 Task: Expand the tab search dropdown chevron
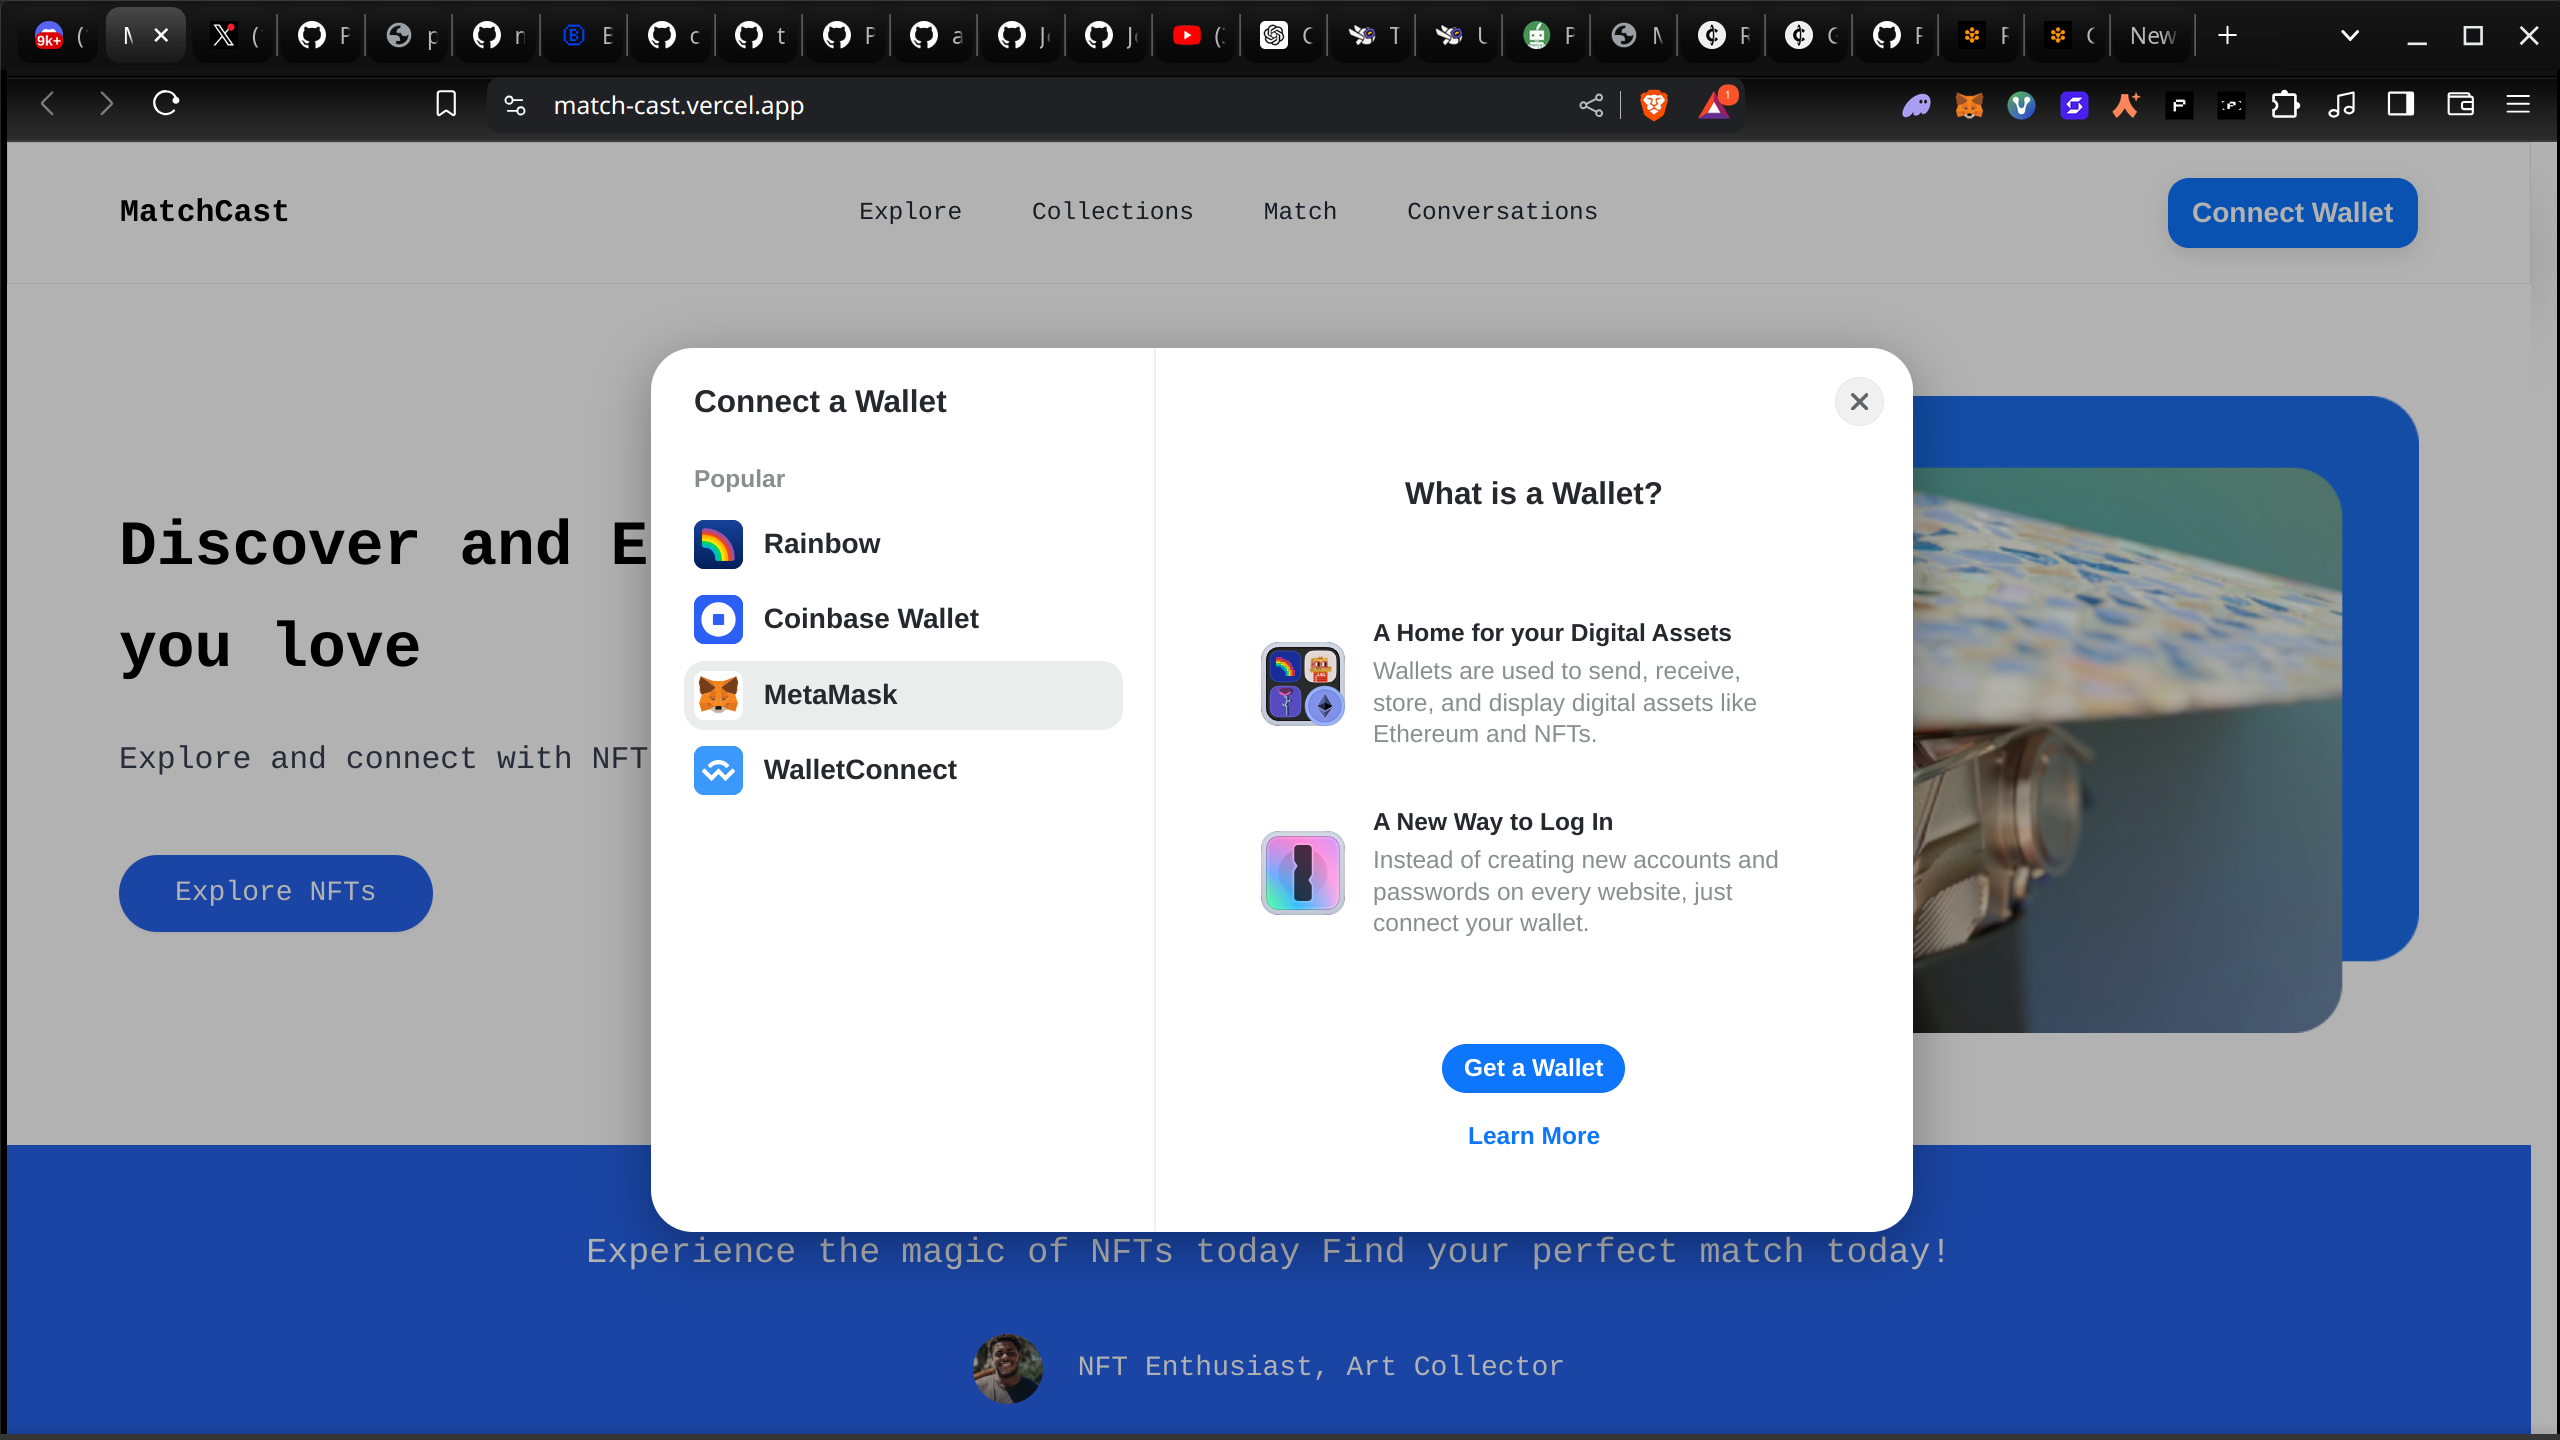pos(2350,36)
